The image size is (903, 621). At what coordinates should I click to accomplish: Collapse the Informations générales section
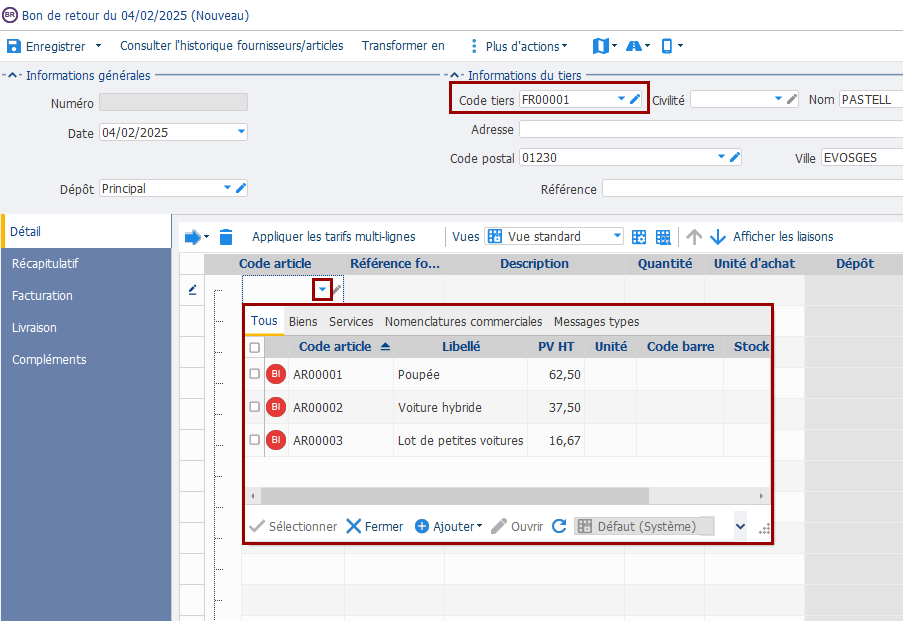[x=12, y=75]
